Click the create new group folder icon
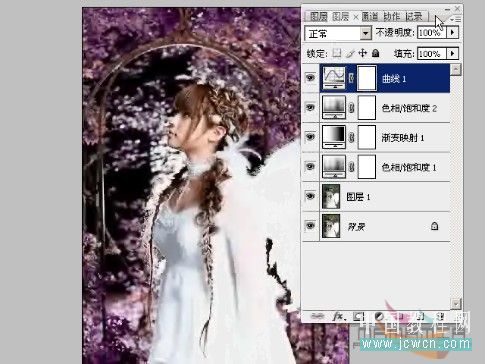The height and width of the screenshot is (364, 485). [401, 316]
